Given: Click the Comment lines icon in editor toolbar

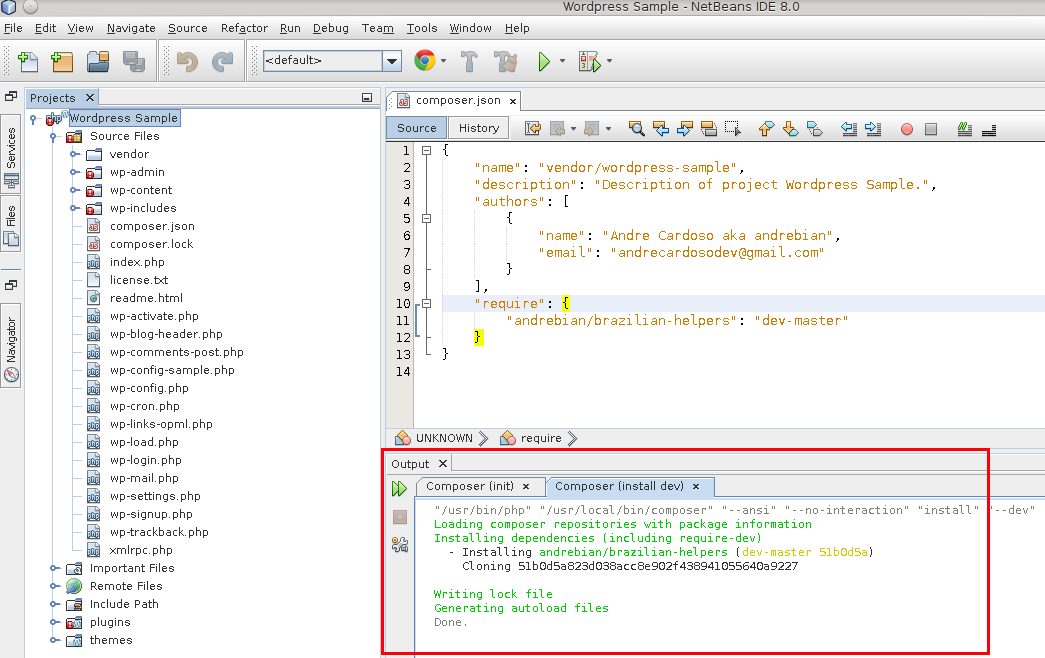Looking at the screenshot, I should [x=964, y=129].
